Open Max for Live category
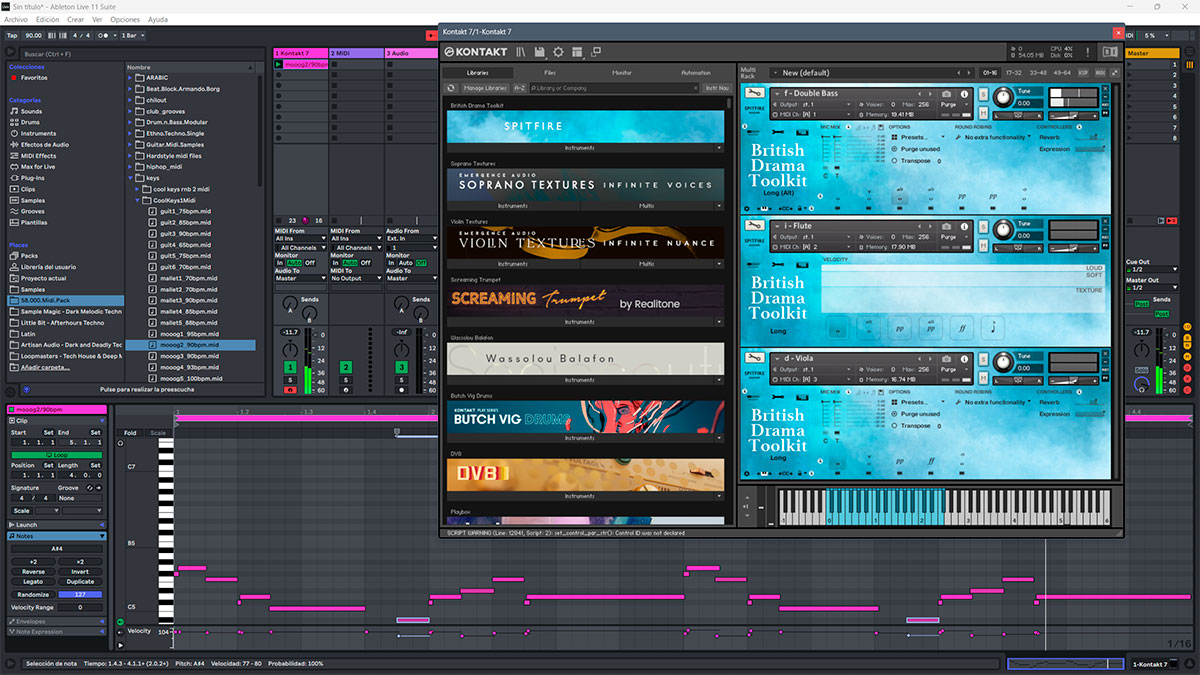 pos(40,167)
